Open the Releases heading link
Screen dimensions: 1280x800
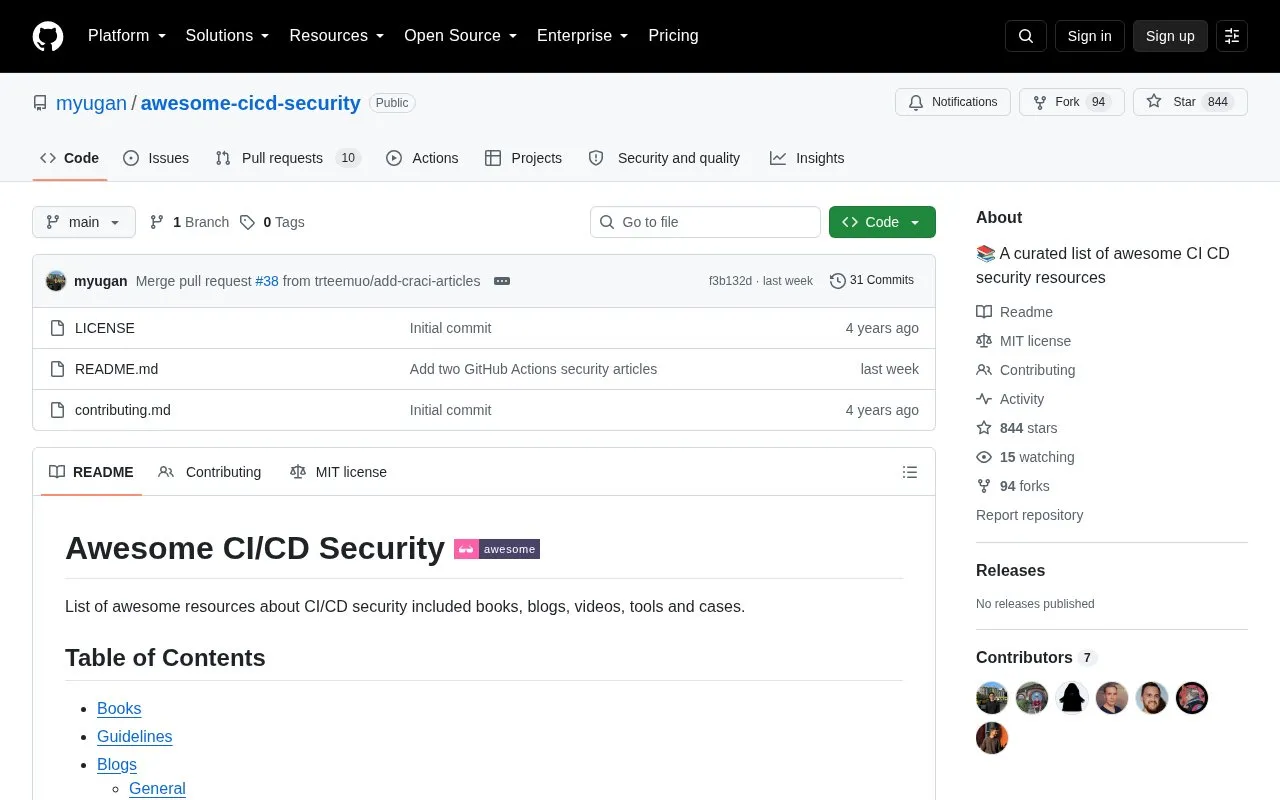1010,570
